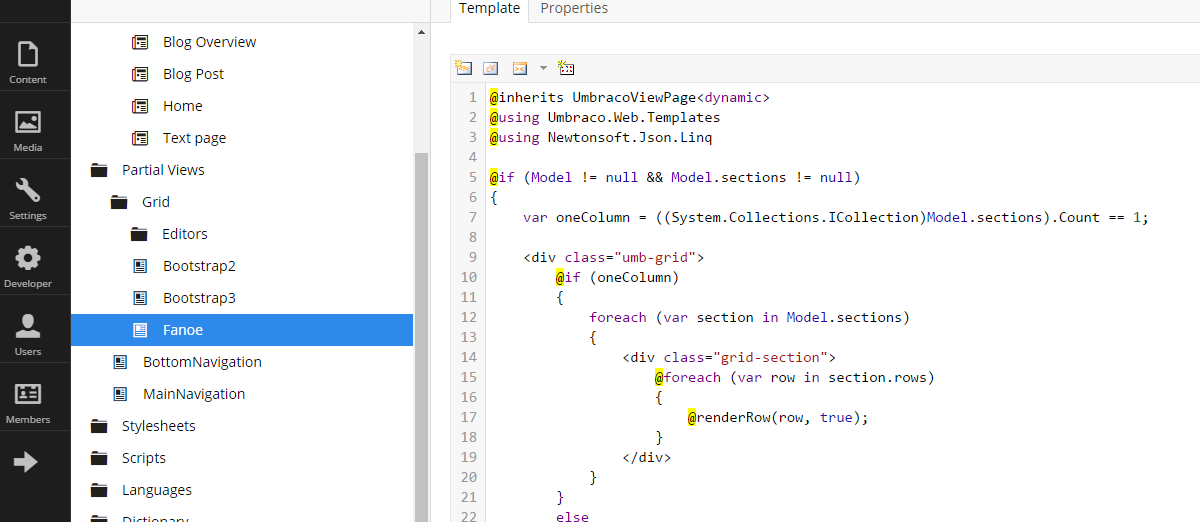Switch to the Template tab
Viewport: 1200px width, 525px height.
coord(490,9)
